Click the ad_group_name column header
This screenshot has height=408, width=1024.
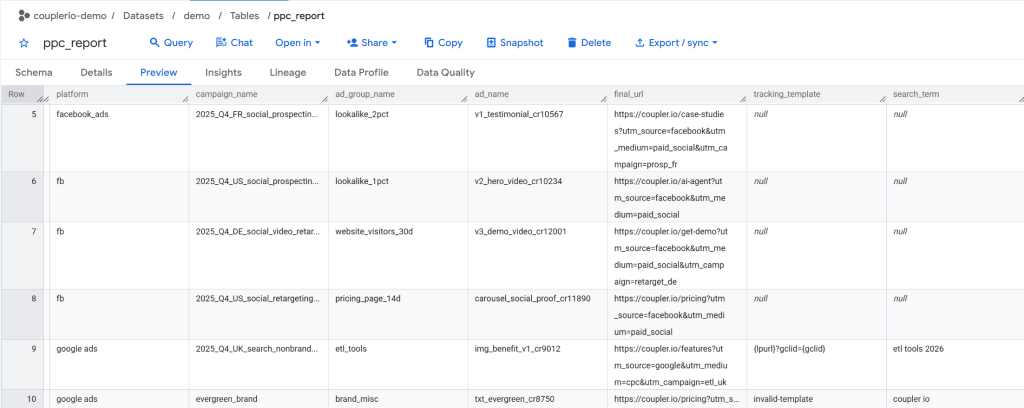click(x=364, y=94)
